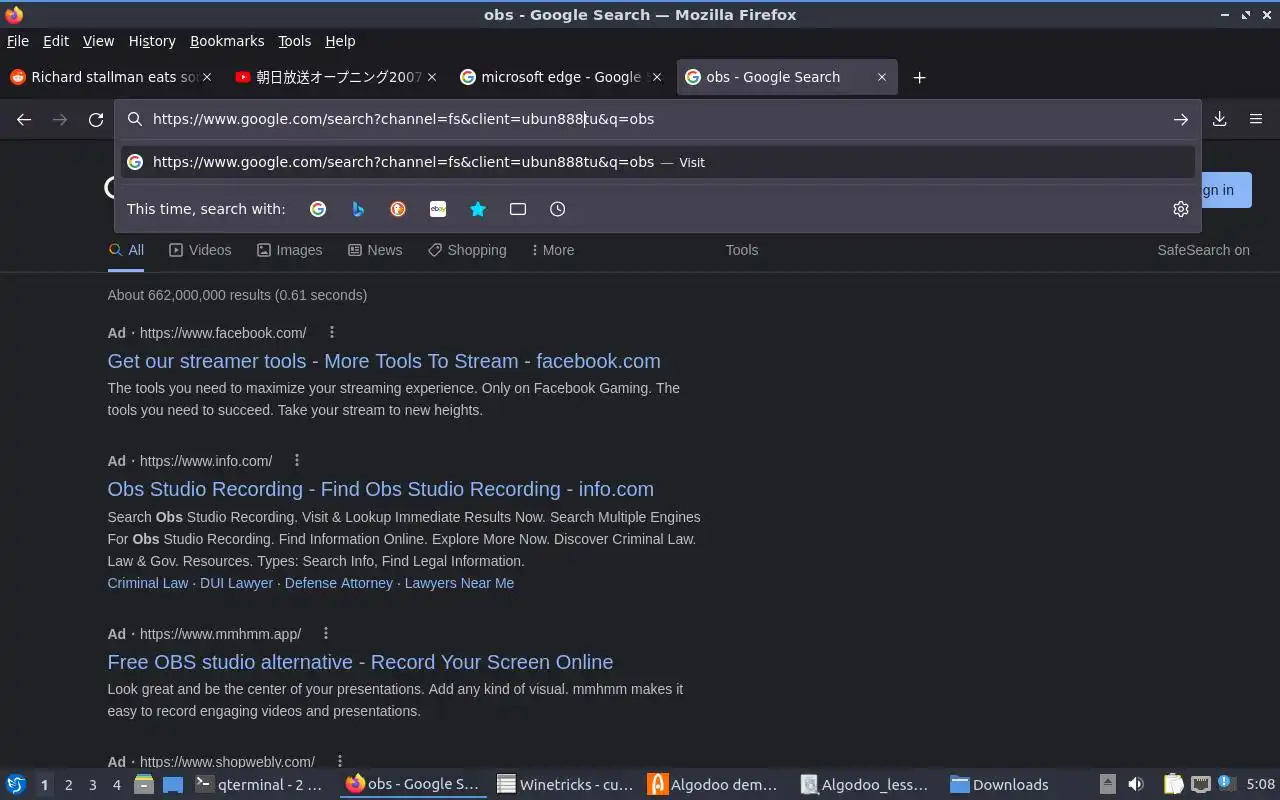Expand the More search filters dropdown
This screenshot has height=800, width=1280.
(x=552, y=250)
